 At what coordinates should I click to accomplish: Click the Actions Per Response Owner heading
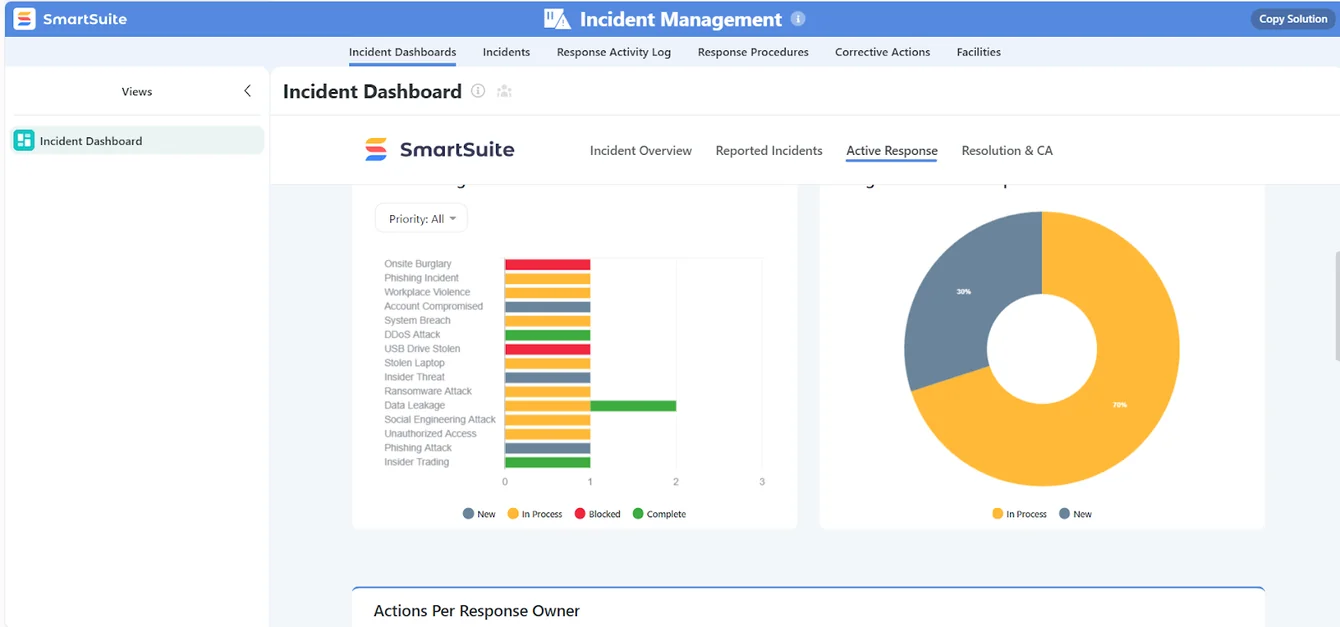coord(476,611)
